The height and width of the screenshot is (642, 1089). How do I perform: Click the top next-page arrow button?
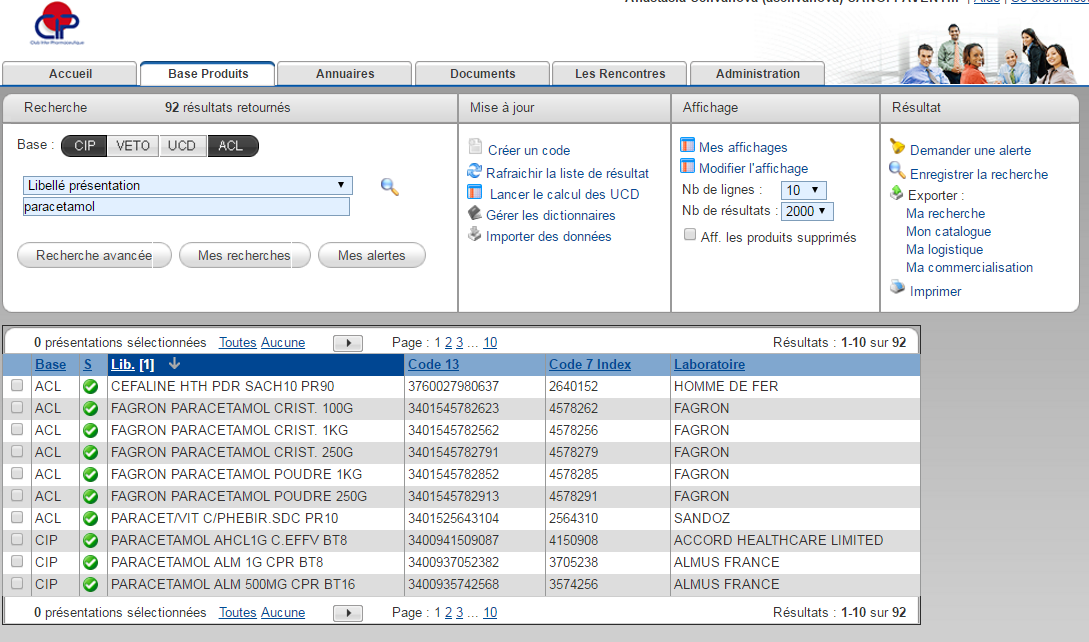pyautogui.click(x=348, y=343)
